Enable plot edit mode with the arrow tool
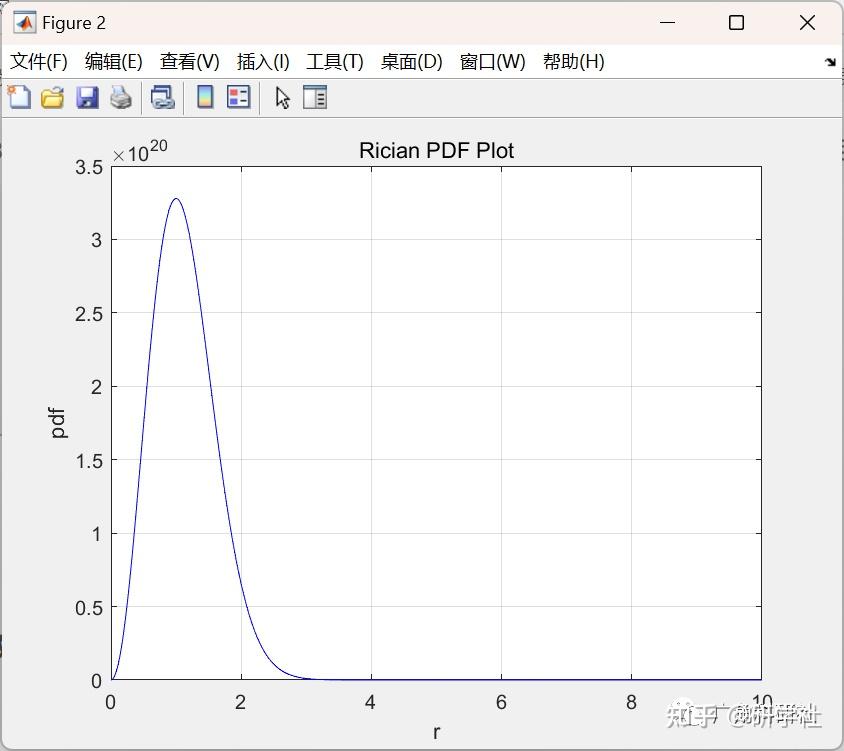Viewport: 844px width, 751px height. [x=282, y=97]
